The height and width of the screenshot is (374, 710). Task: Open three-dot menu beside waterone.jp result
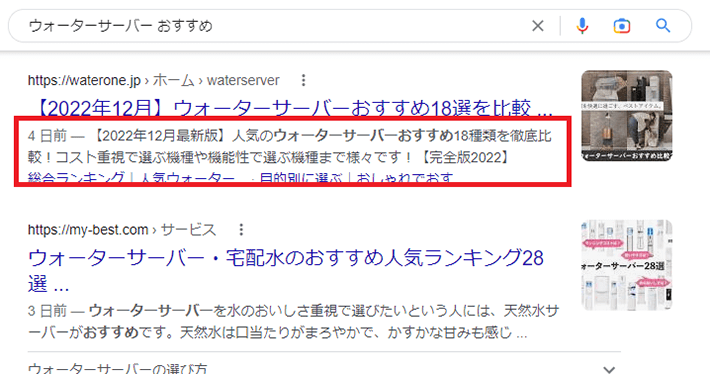click(x=303, y=81)
